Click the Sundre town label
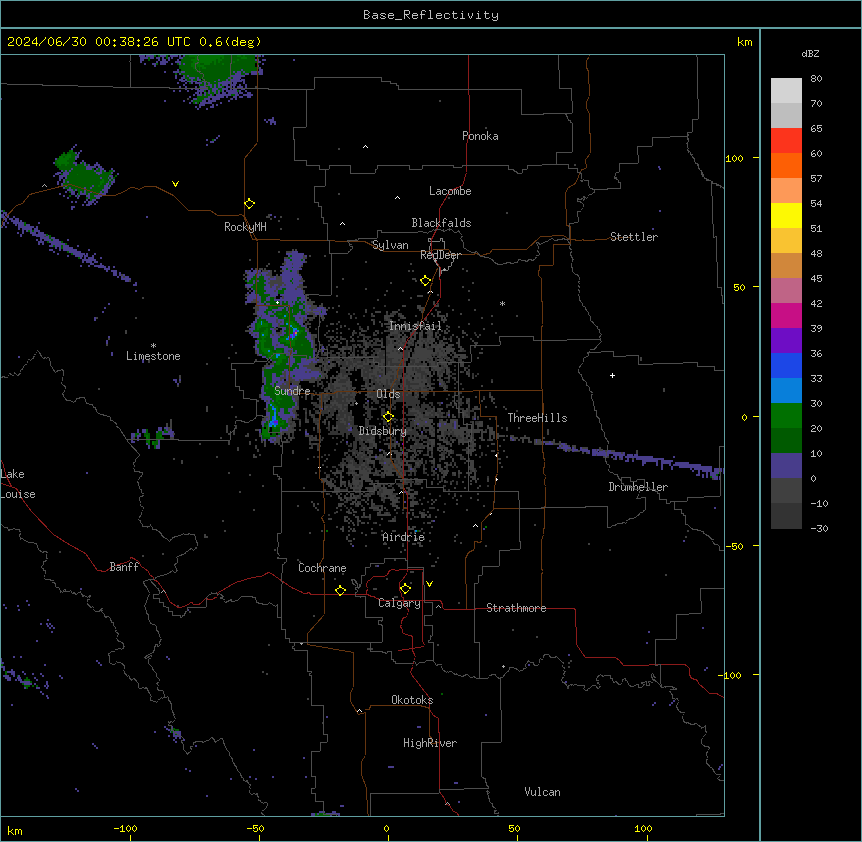This screenshot has height=842, width=862. click(292, 391)
